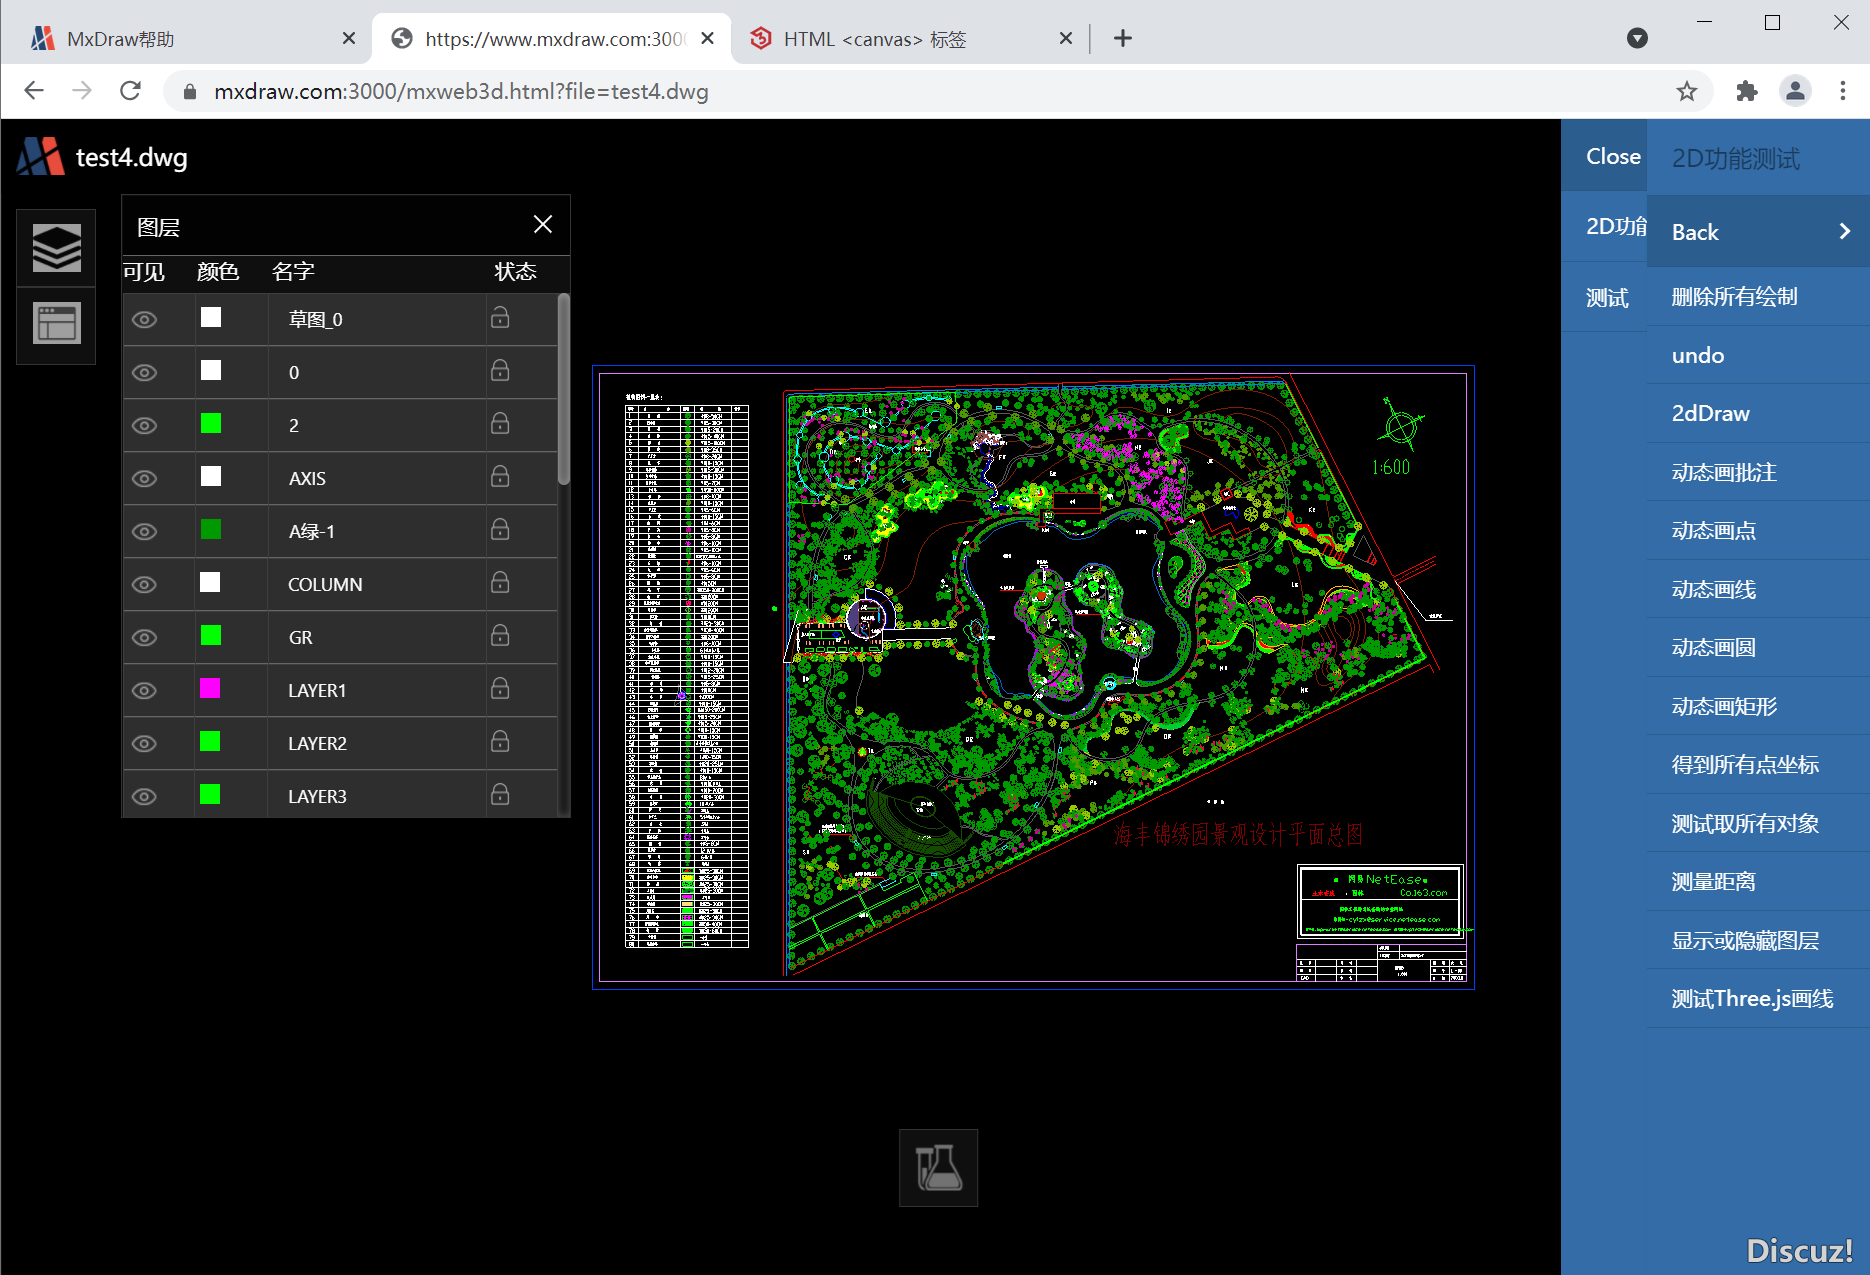Close the 图层 layers panel

coord(543,224)
